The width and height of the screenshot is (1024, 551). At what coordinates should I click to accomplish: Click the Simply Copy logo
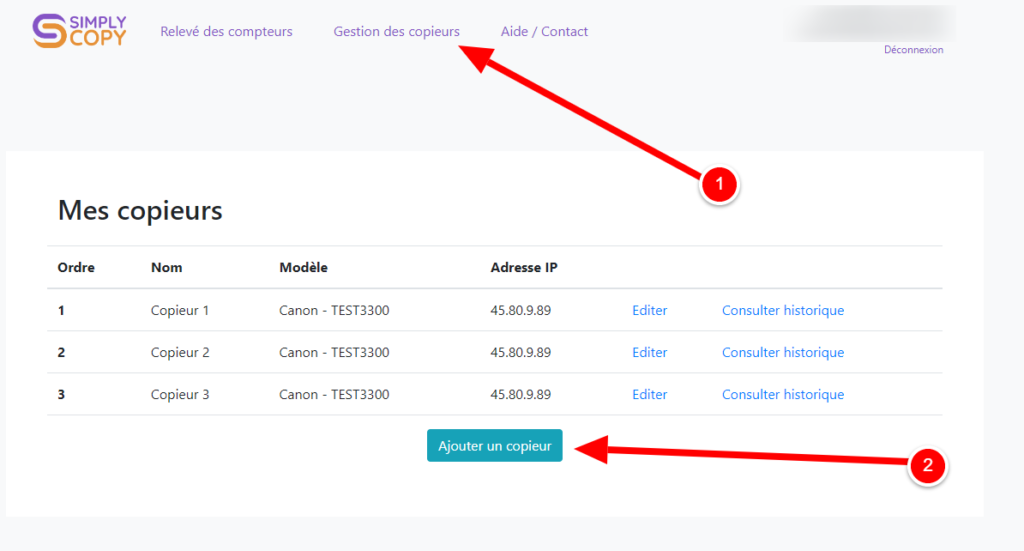pyautogui.click(x=79, y=31)
